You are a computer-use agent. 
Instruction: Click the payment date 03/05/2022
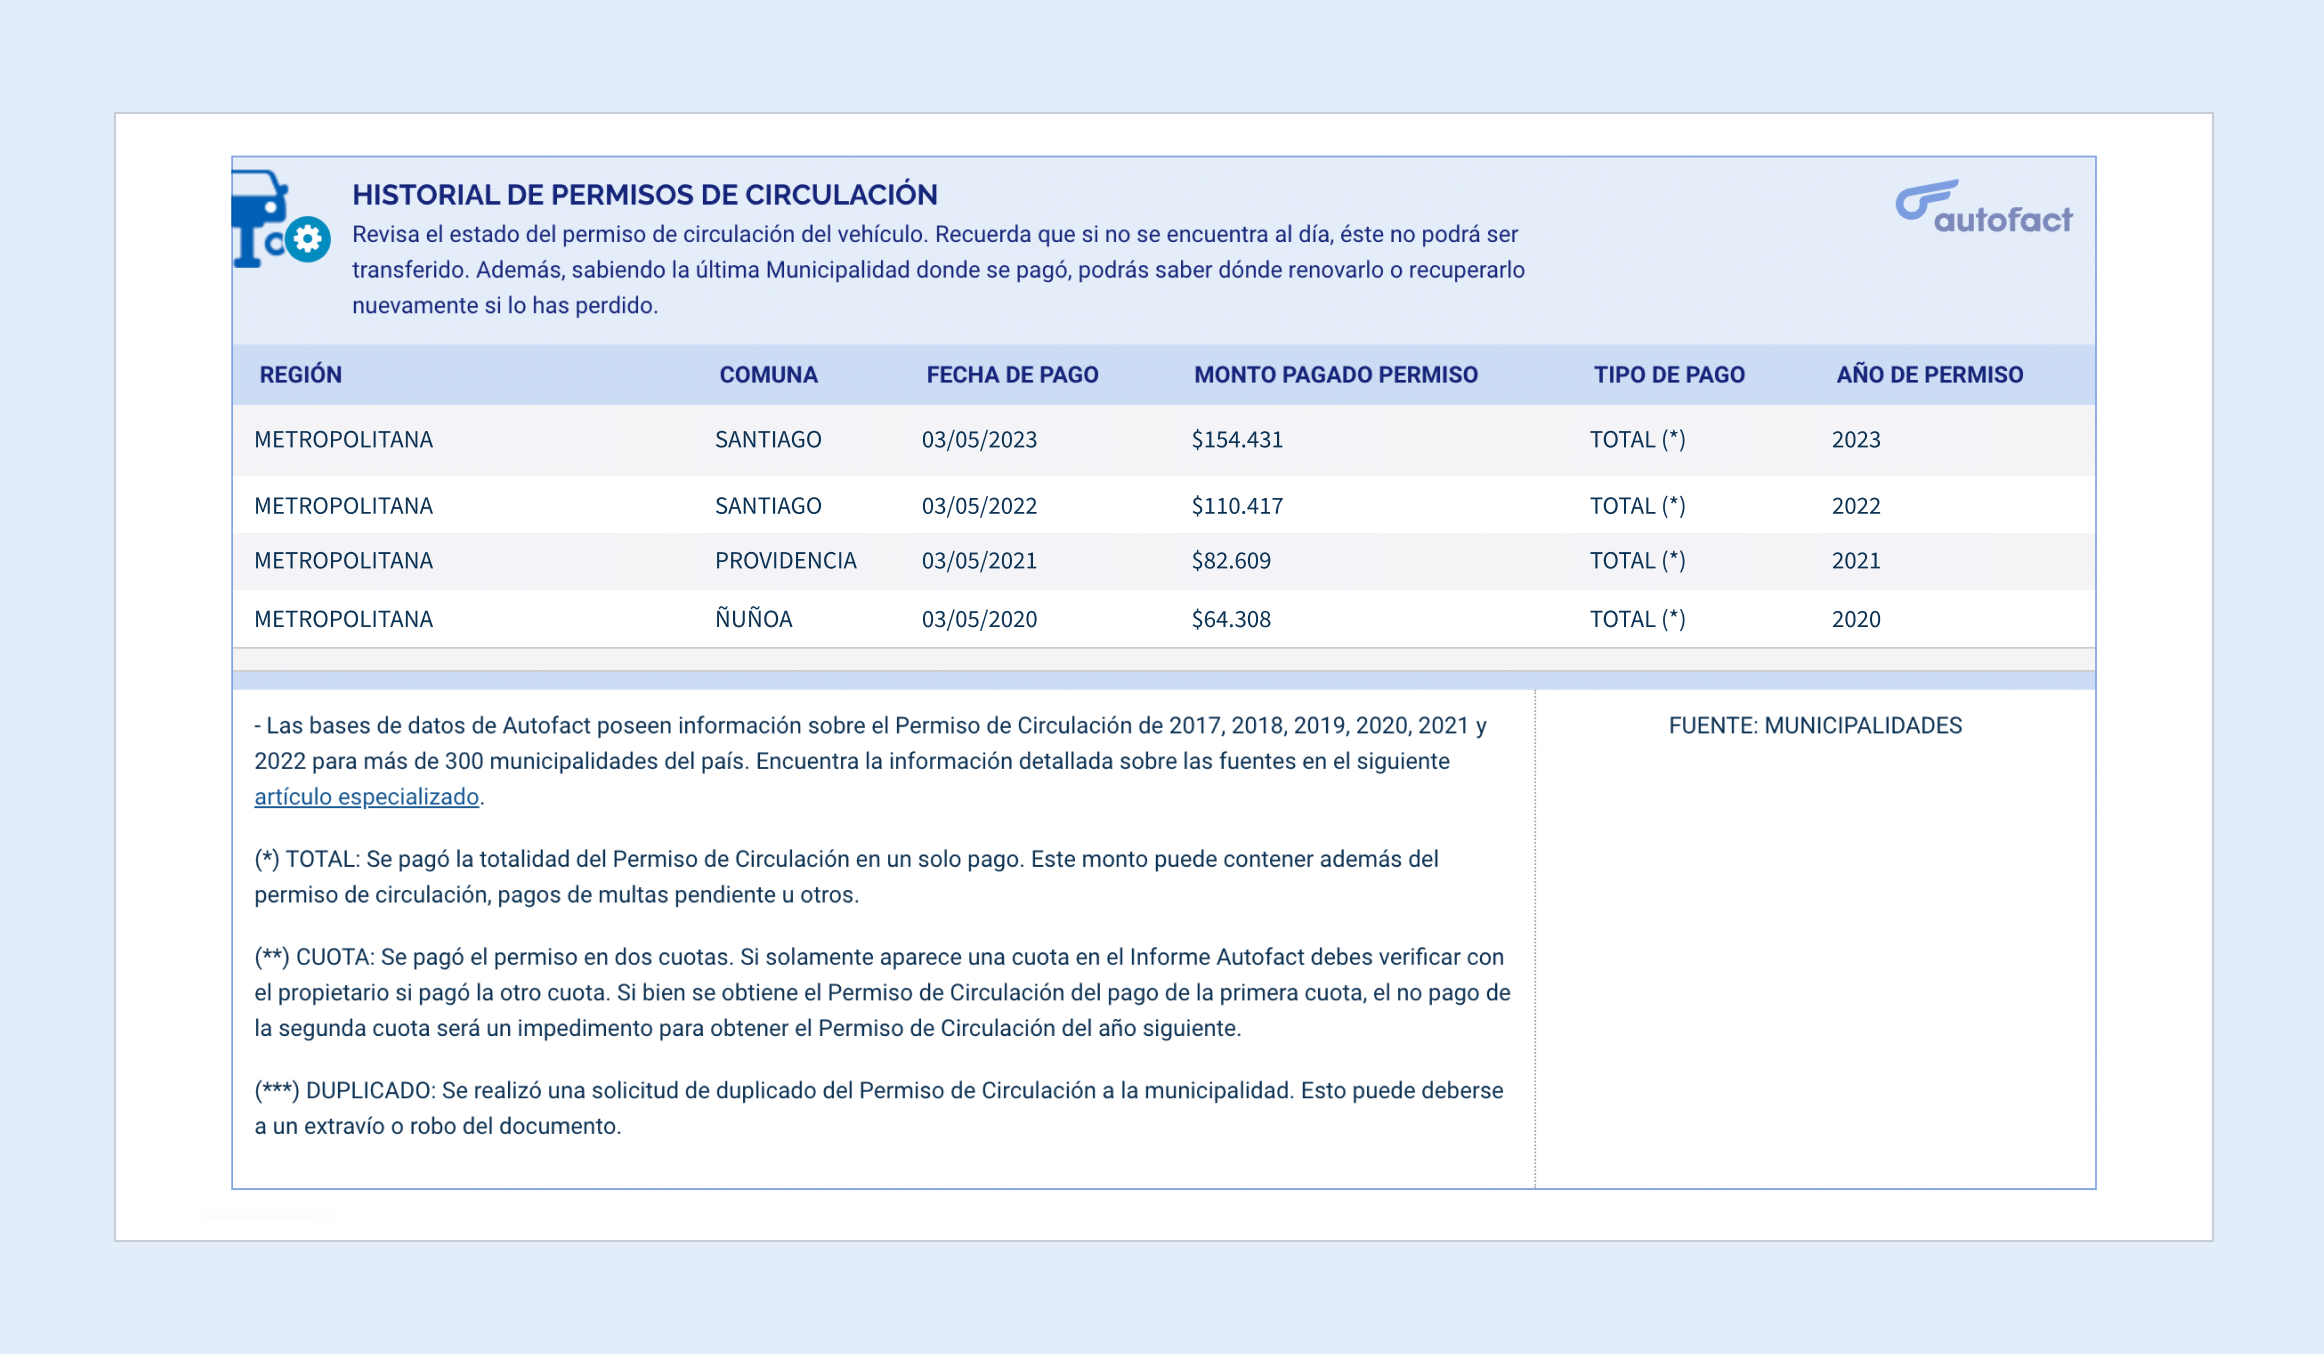pos(979,506)
